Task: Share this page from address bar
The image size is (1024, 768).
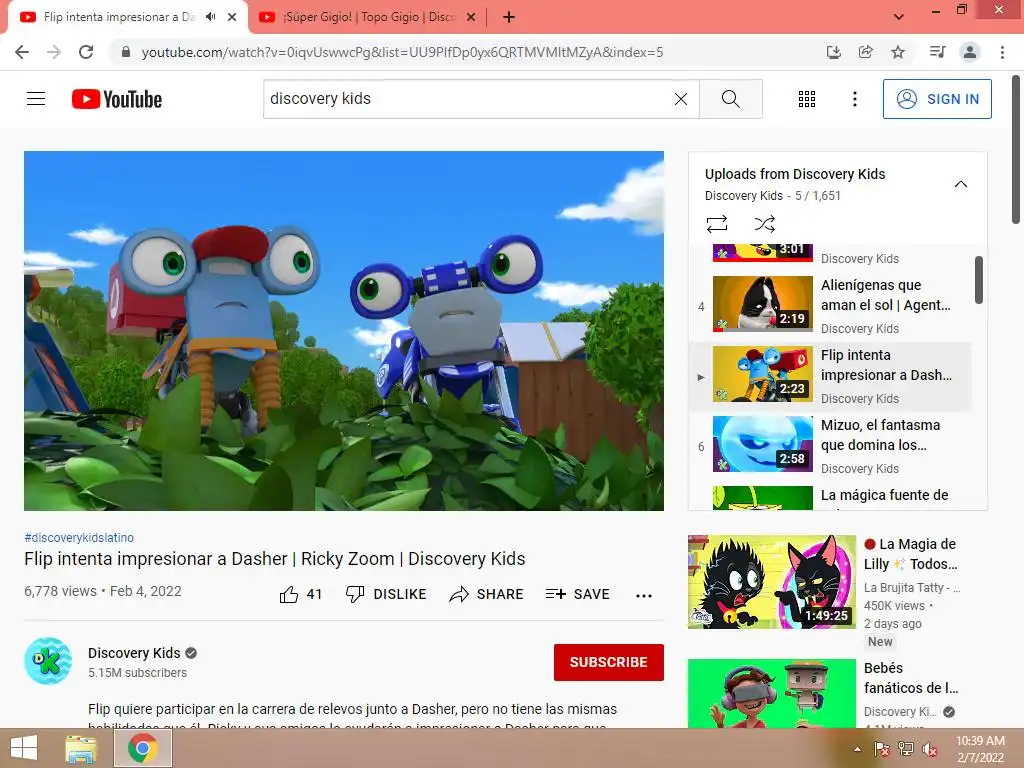Action: 866,52
